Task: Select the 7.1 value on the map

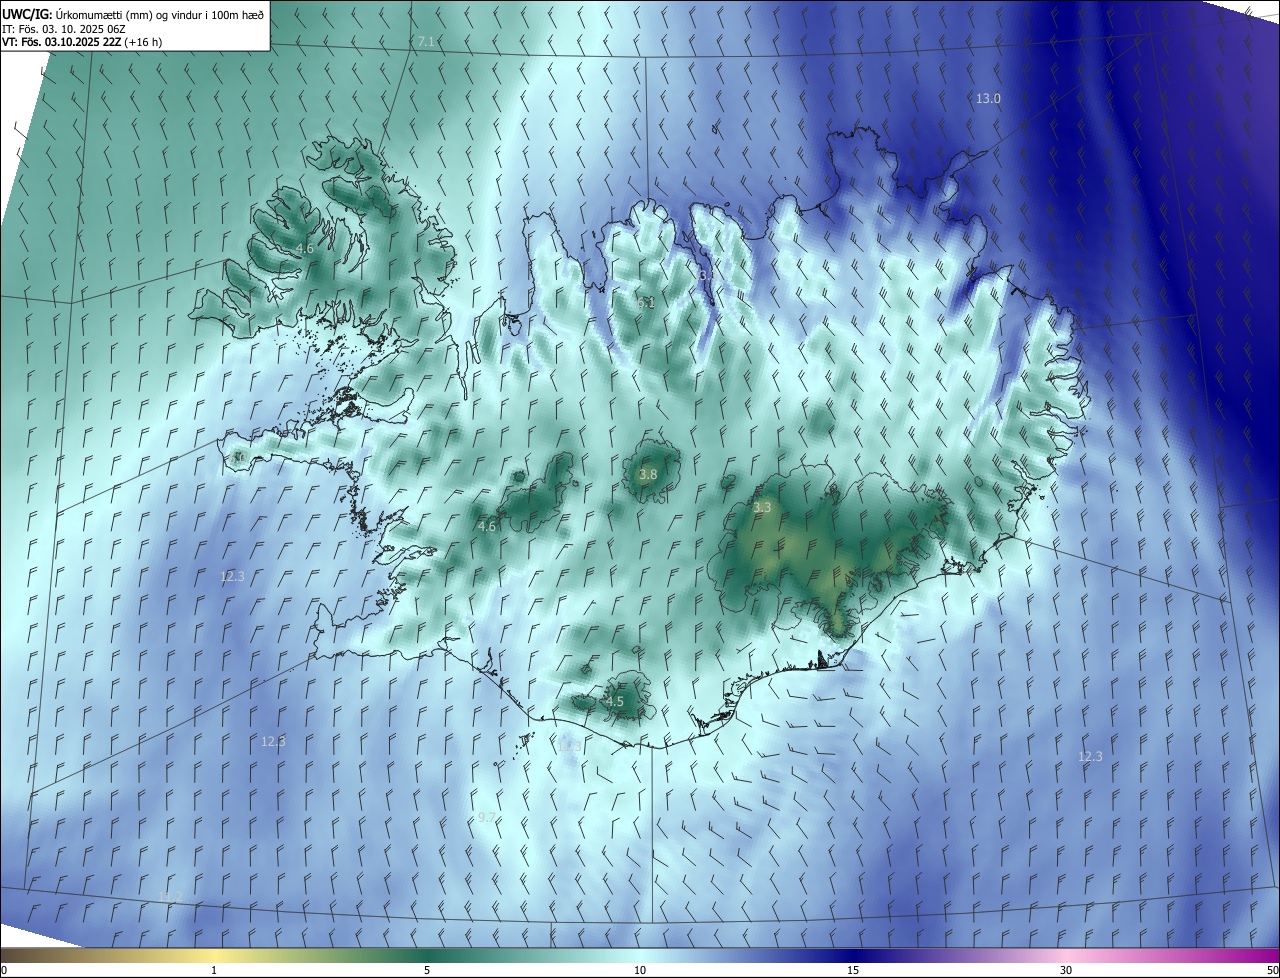Action: click(x=426, y=41)
